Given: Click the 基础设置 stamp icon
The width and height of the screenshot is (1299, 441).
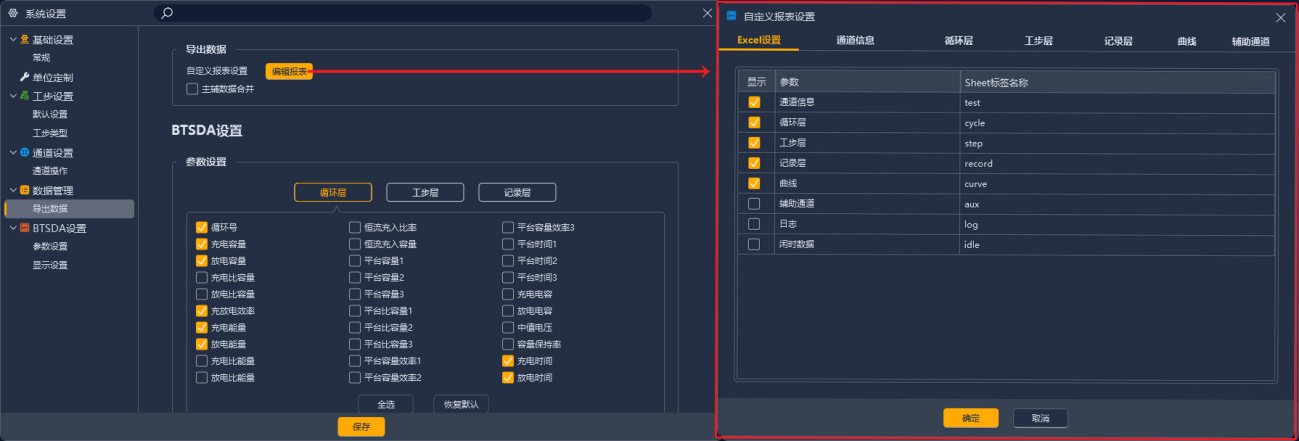Looking at the screenshot, I should point(25,40).
